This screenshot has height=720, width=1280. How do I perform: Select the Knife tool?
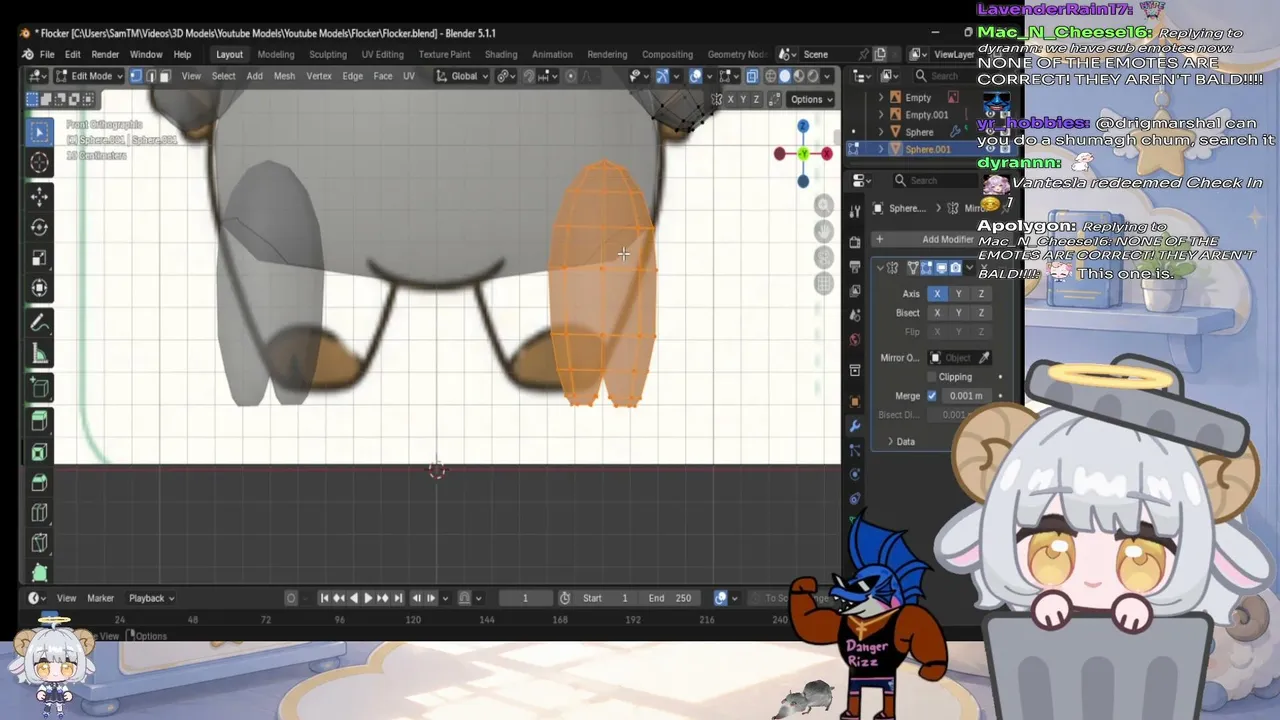[40, 543]
